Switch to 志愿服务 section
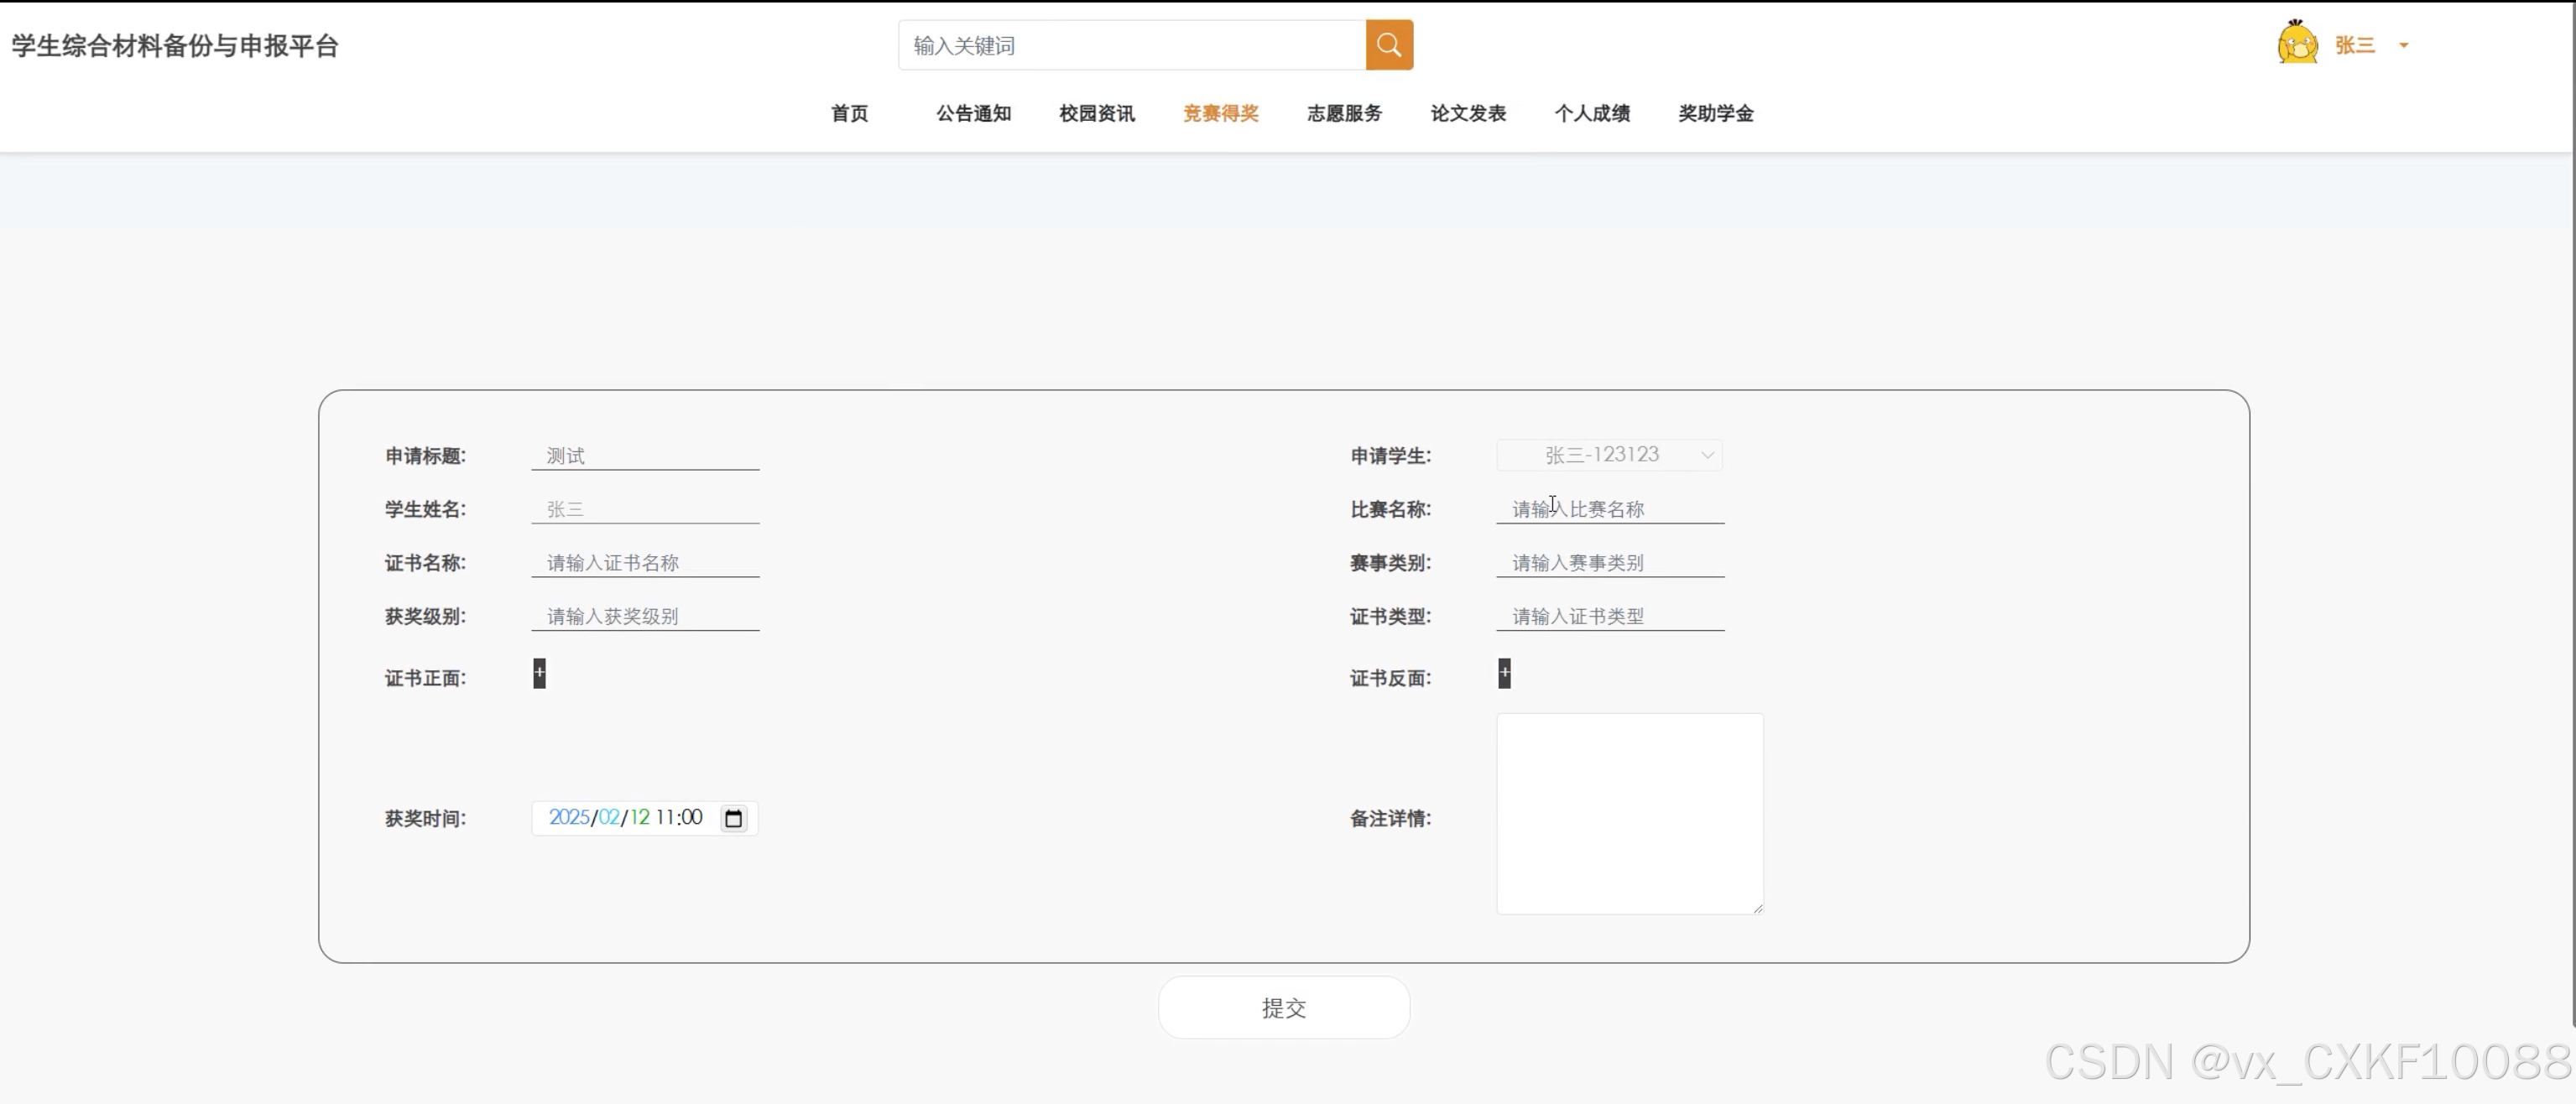This screenshot has height=1104, width=2576. click(x=1344, y=113)
